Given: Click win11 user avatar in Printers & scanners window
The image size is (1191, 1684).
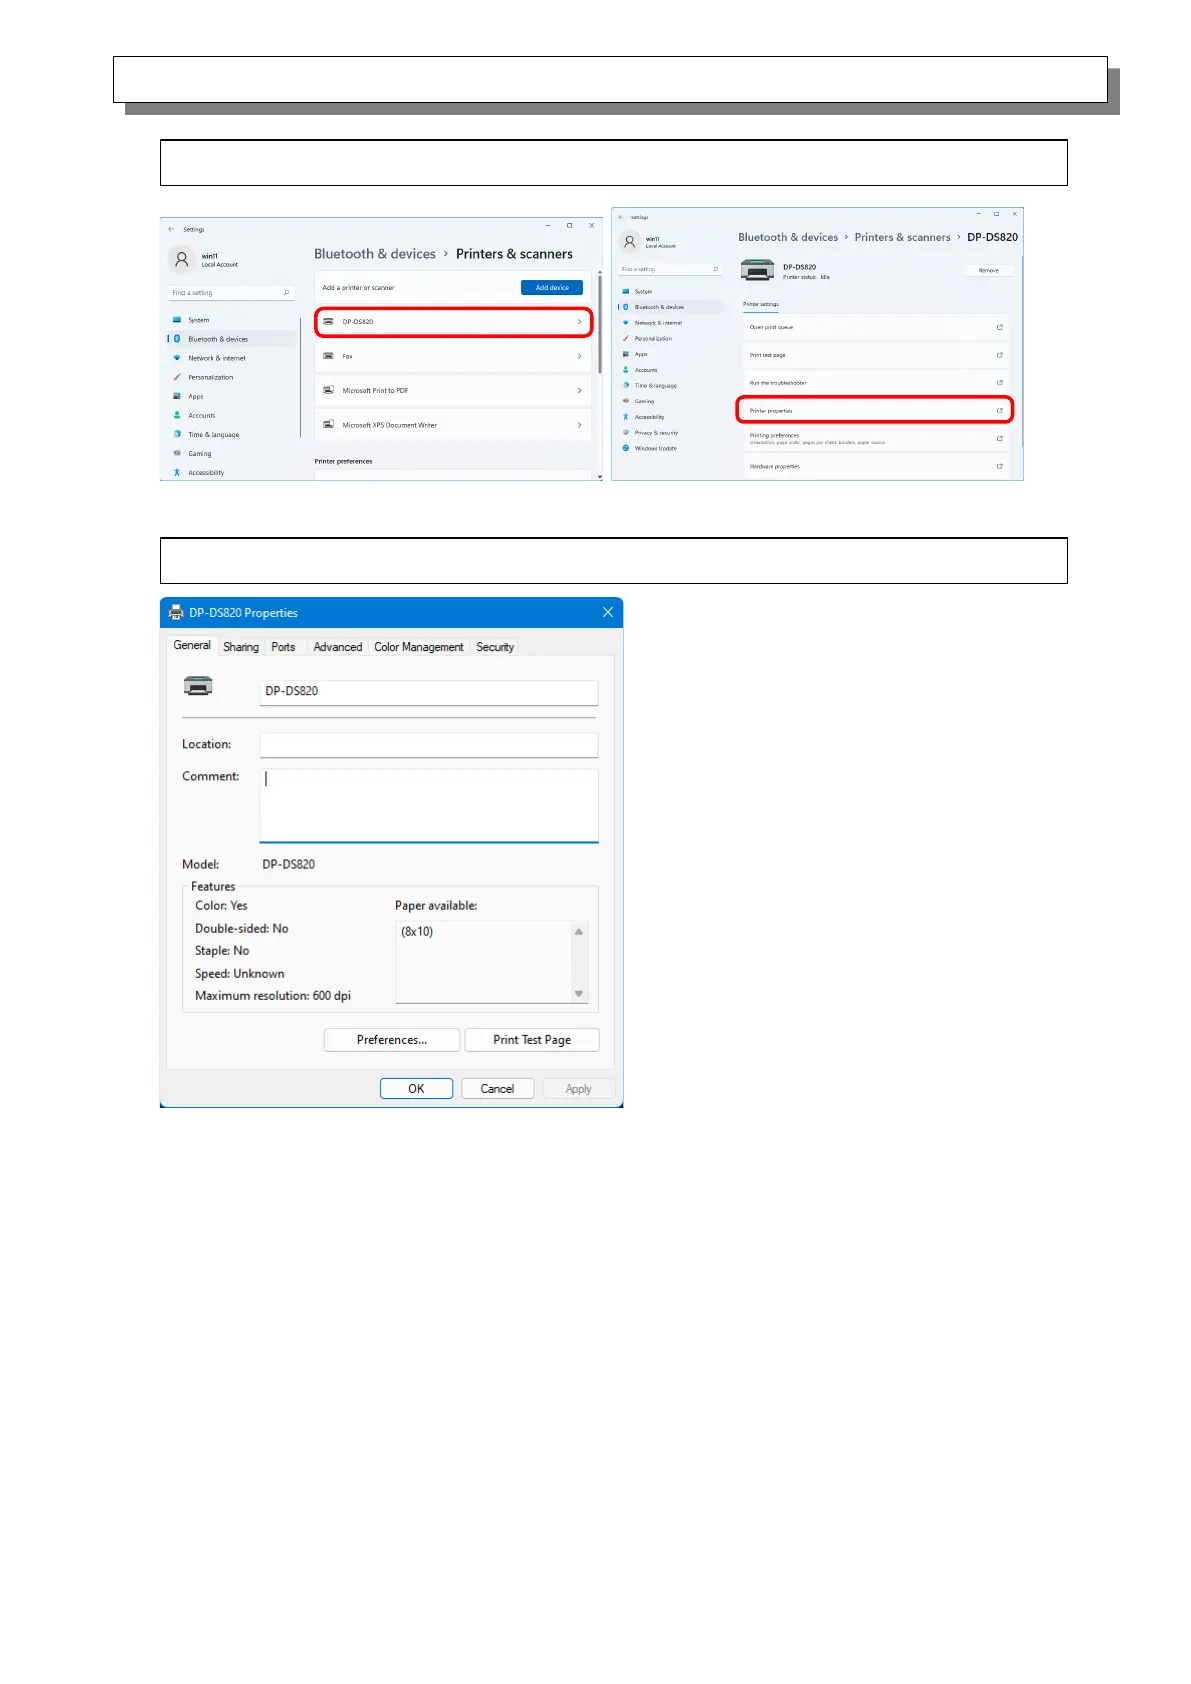Looking at the screenshot, I should [181, 260].
